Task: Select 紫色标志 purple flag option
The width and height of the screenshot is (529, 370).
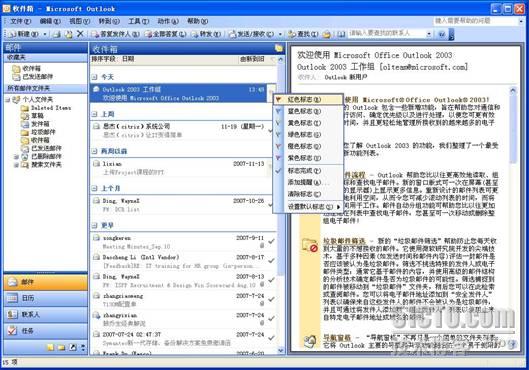Action: point(308,158)
